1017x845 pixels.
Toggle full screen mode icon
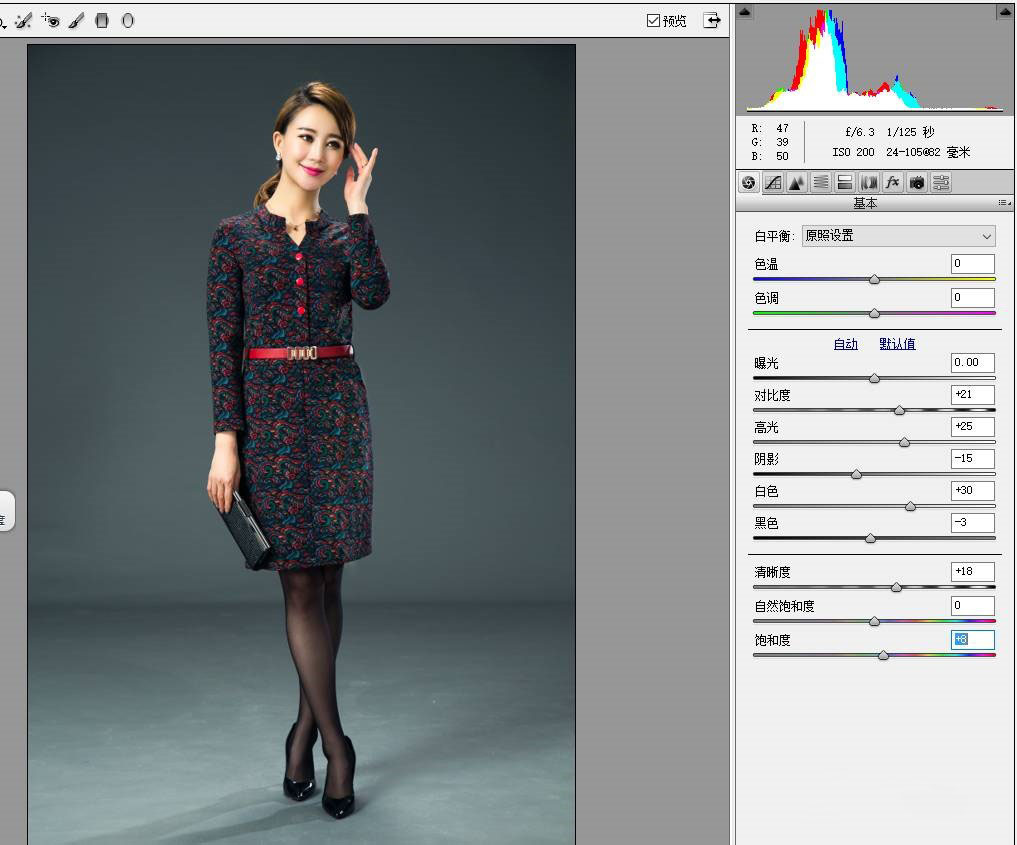tap(711, 20)
